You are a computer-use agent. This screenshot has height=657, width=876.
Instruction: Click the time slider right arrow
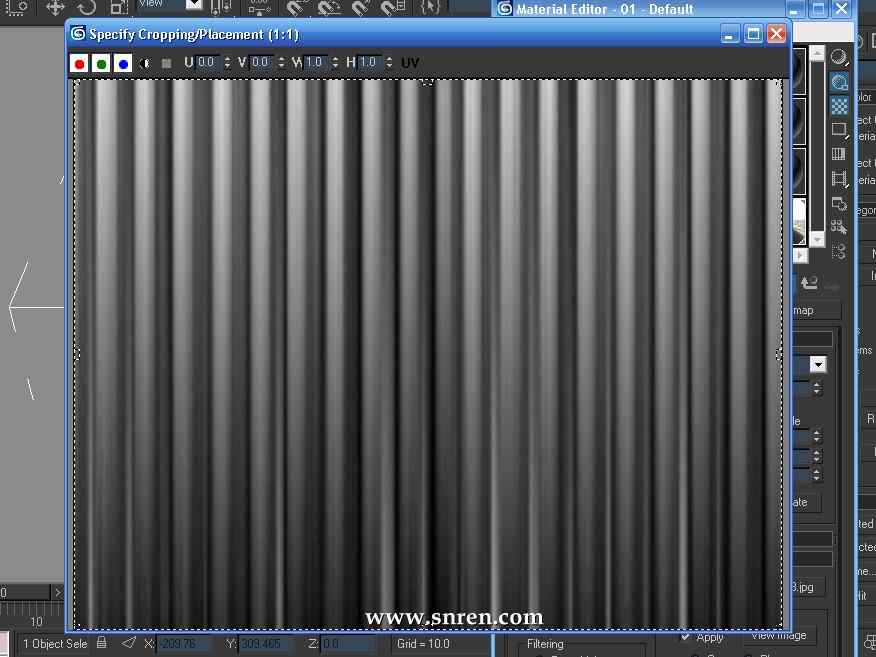tap(58, 592)
